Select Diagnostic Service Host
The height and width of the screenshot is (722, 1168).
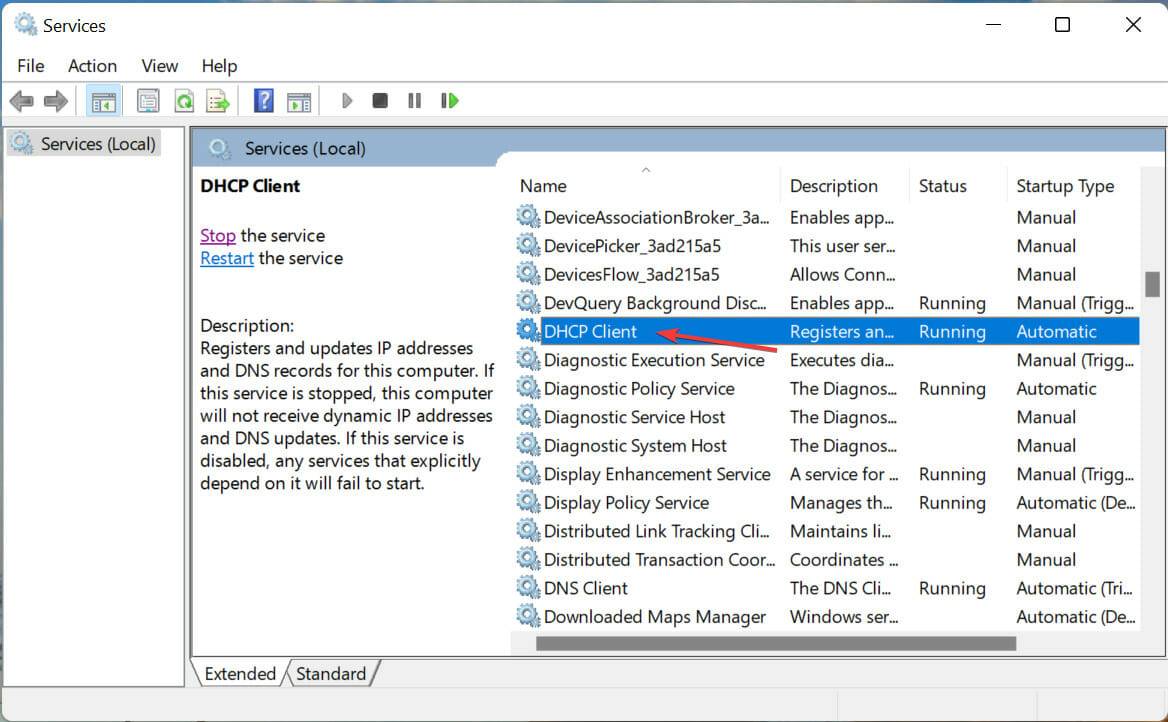[634, 417]
